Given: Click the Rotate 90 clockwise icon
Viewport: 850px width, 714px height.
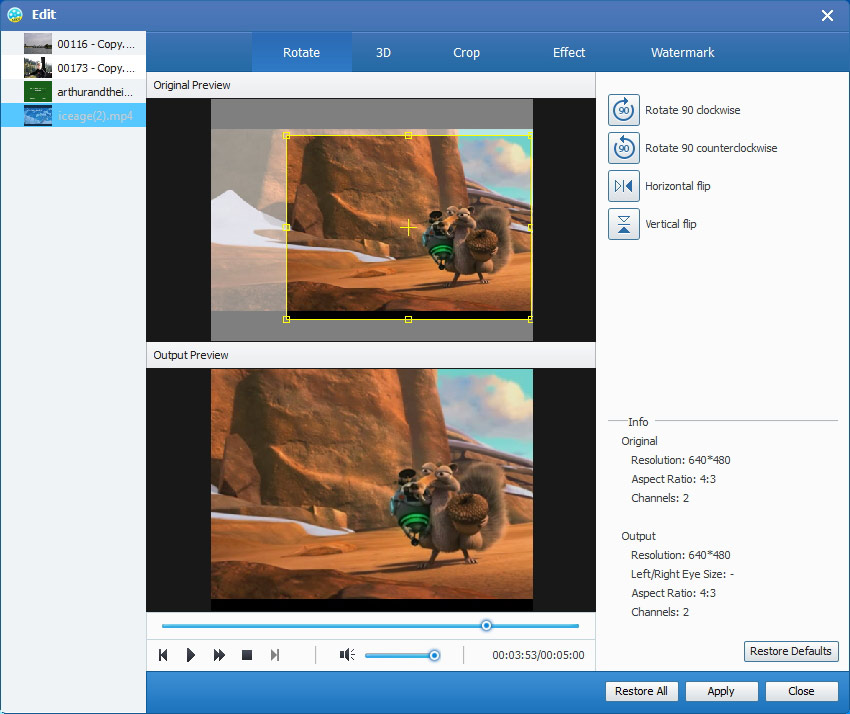Looking at the screenshot, I should (x=623, y=110).
